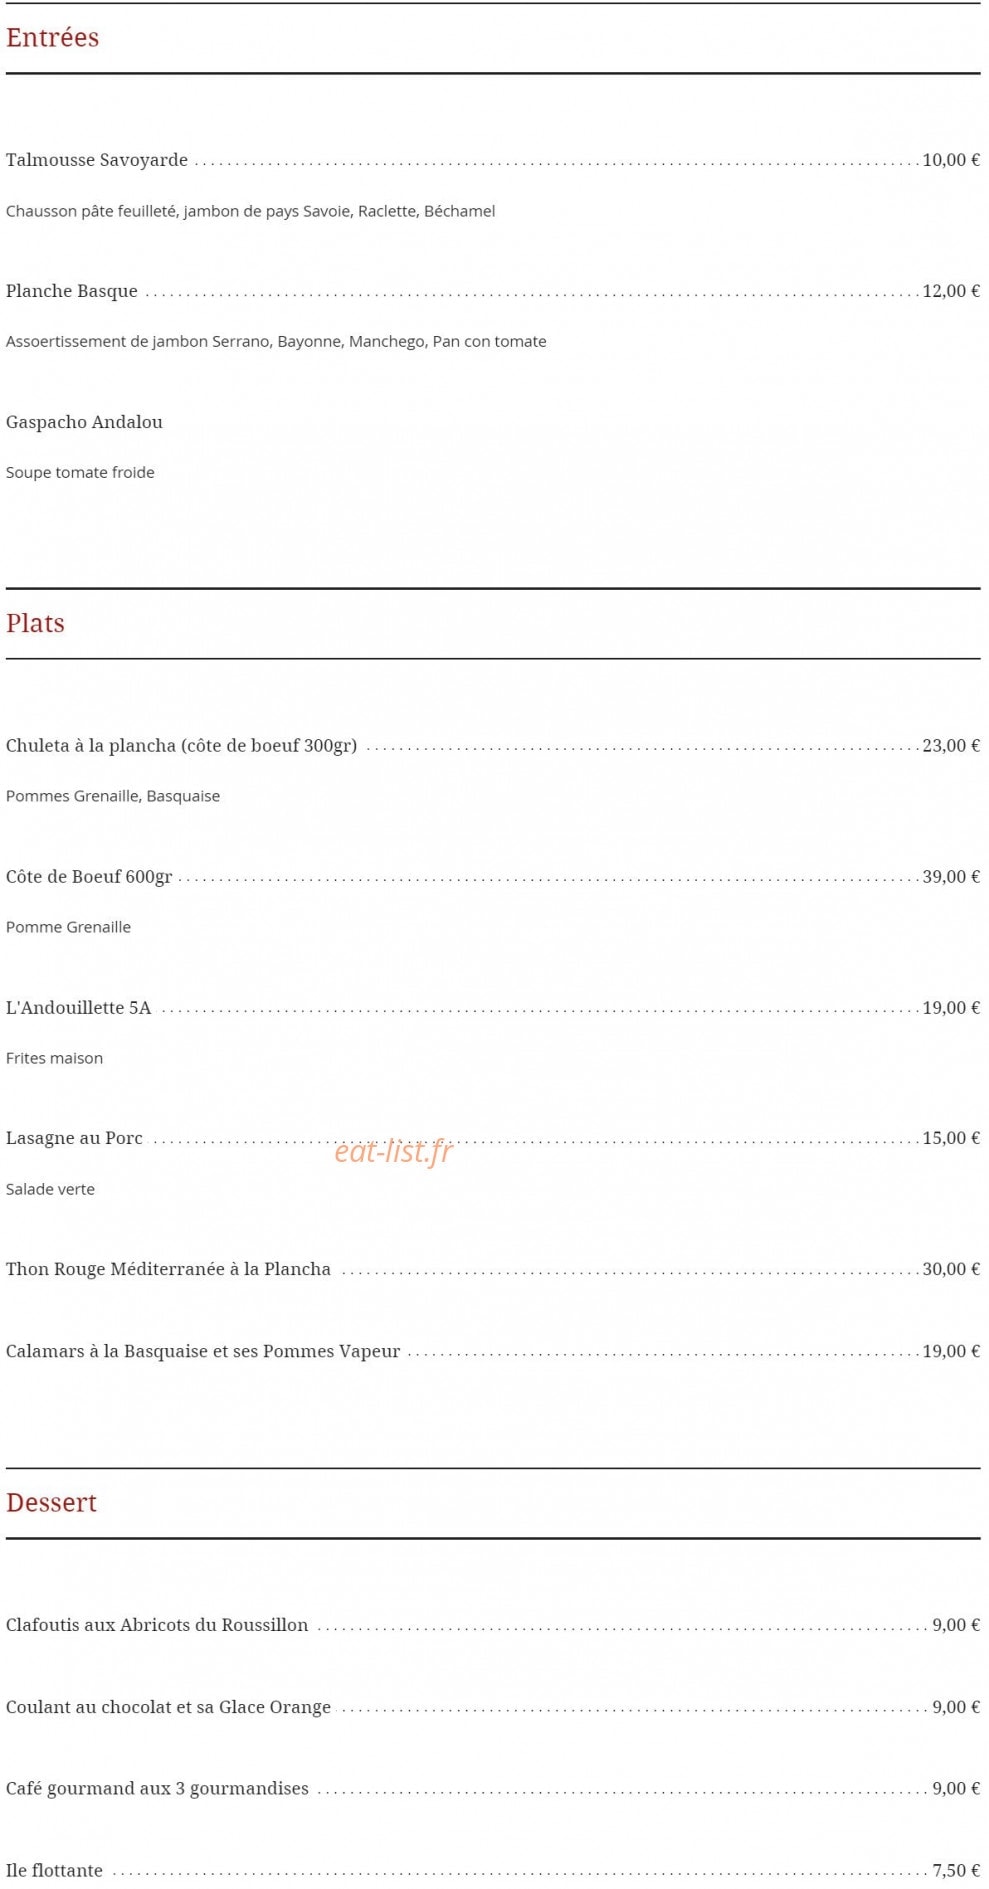Select Chuleta à la plancha dish
989x1889 pixels.
pyautogui.click(x=181, y=746)
